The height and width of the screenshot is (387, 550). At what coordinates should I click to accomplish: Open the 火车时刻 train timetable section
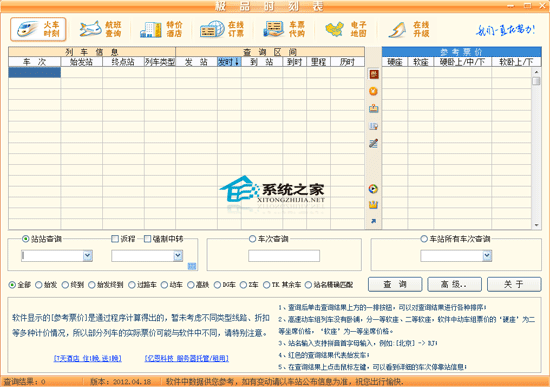[38, 29]
